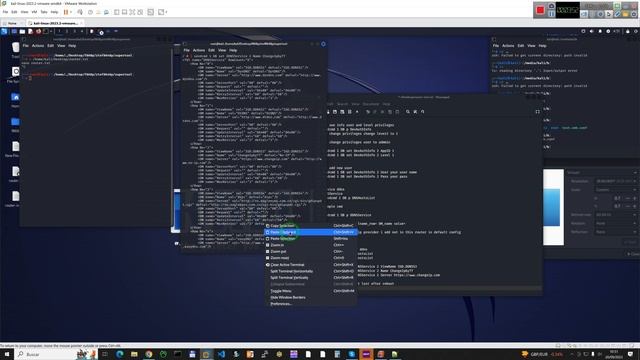Select Hide Window Borders in the context menu
Screen dimensions: 640x360
click(311, 298)
